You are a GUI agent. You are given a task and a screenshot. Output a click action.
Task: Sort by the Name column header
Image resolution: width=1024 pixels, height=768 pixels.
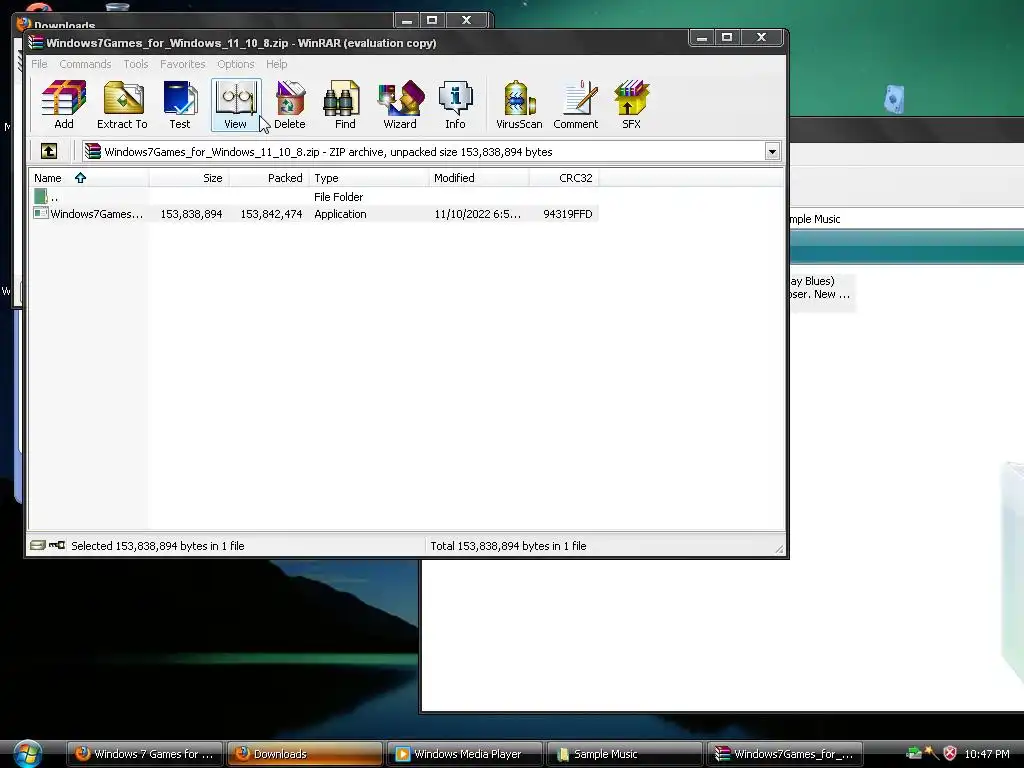89,178
